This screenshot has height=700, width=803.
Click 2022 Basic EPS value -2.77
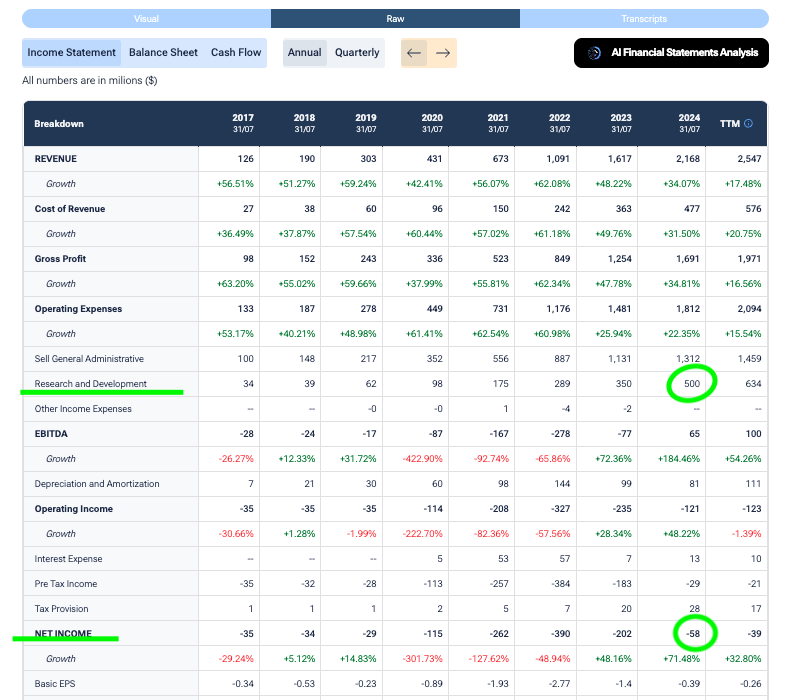click(560, 684)
